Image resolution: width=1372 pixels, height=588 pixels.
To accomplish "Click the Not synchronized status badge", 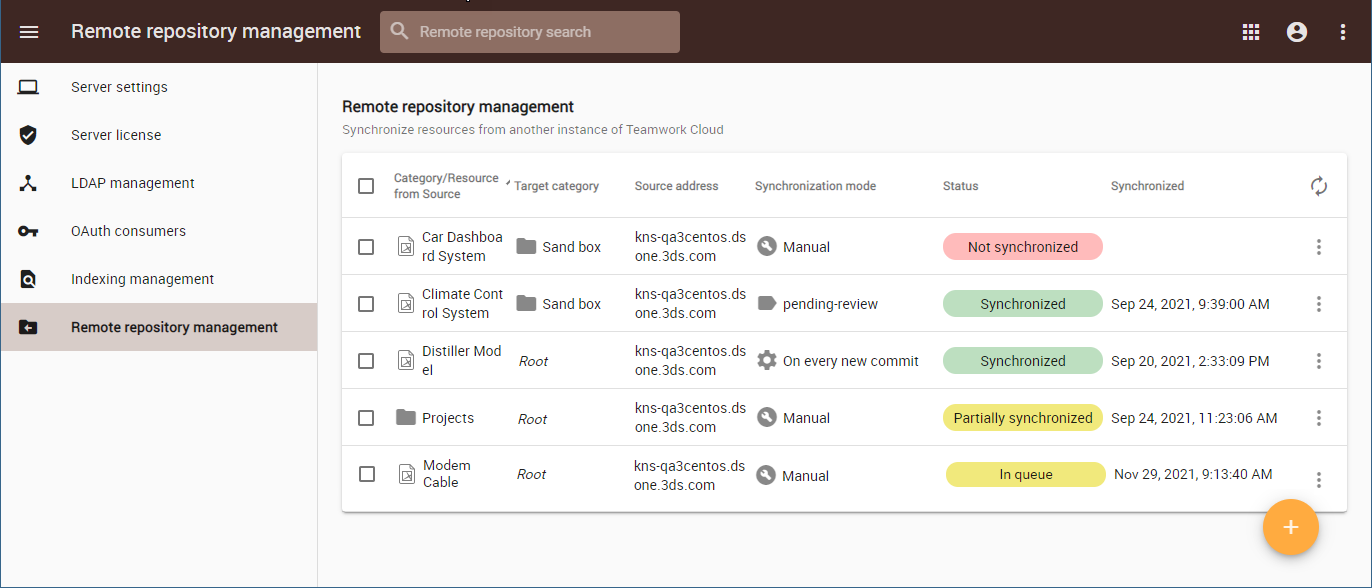I will [1022, 247].
